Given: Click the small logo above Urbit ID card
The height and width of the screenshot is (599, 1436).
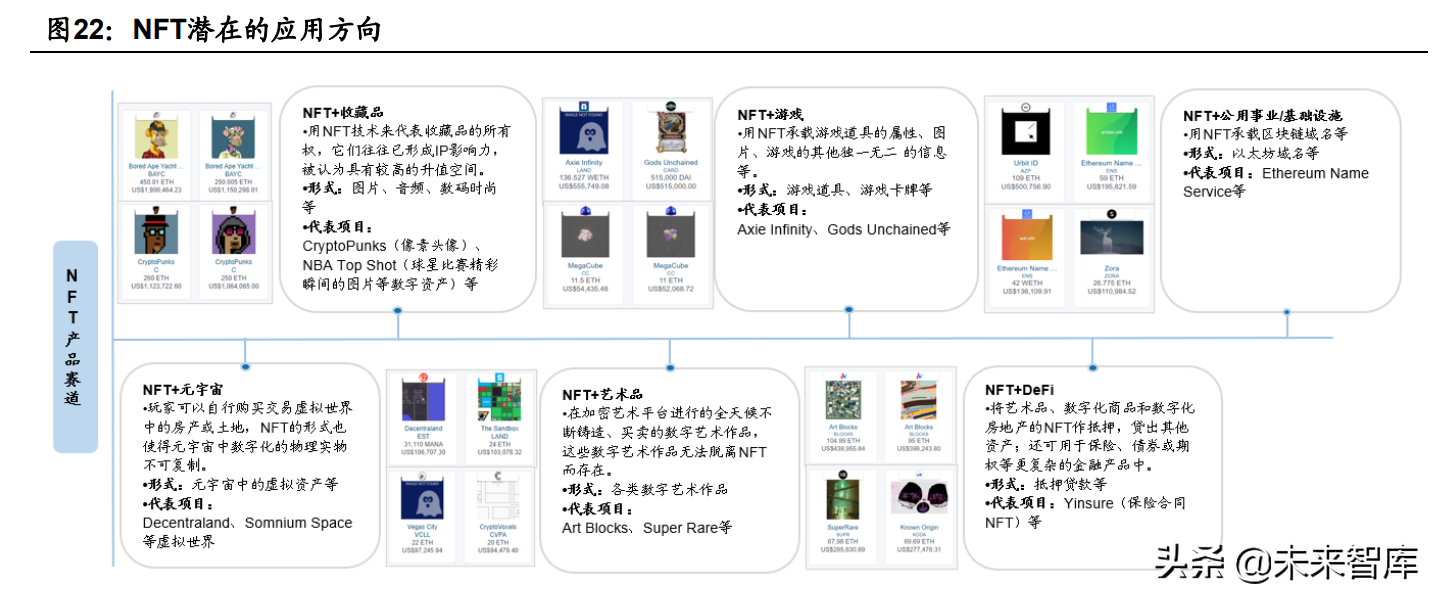Looking at the screenshot, I should point(1026,107).
